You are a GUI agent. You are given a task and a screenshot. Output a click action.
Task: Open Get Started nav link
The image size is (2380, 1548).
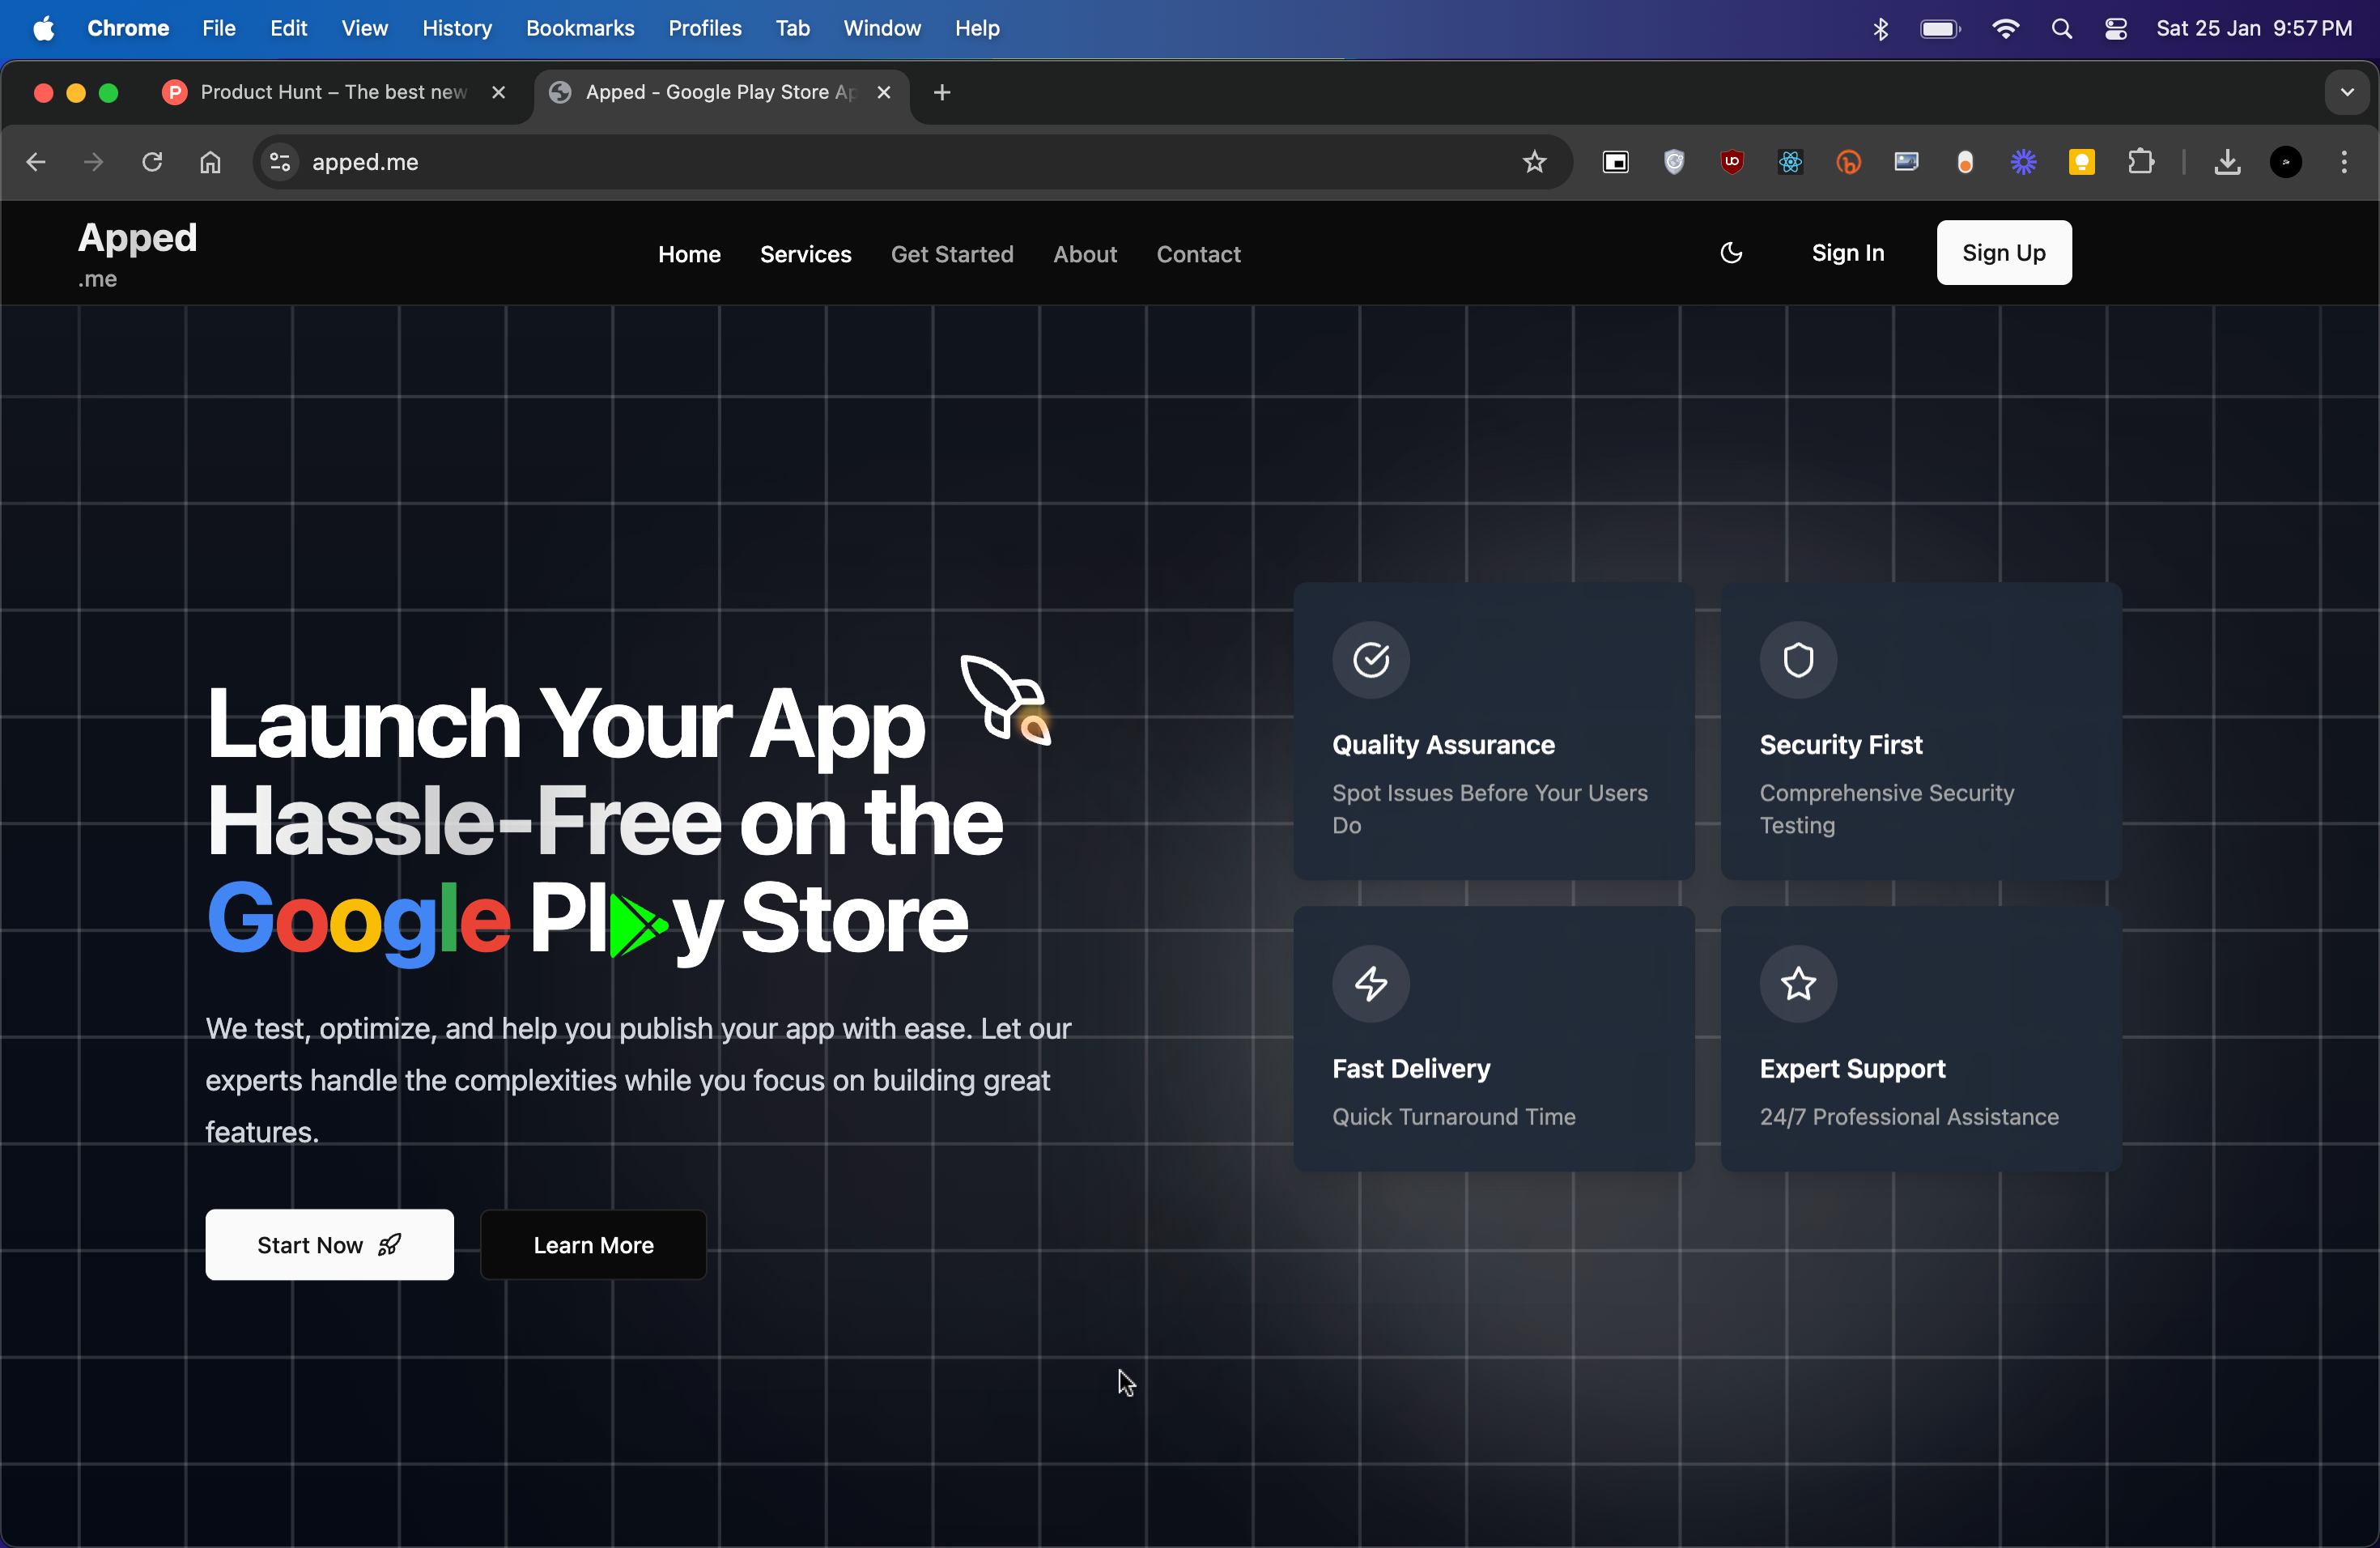[952, 254]
